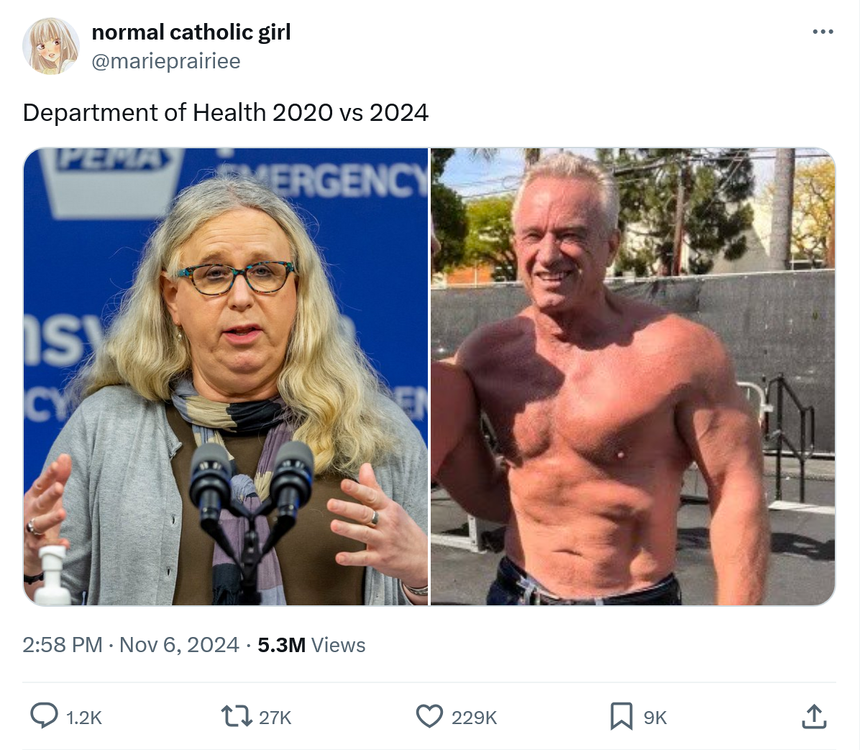Click the 27K reposts count
The image size is (860, 750).
click(x=275, y=718)
